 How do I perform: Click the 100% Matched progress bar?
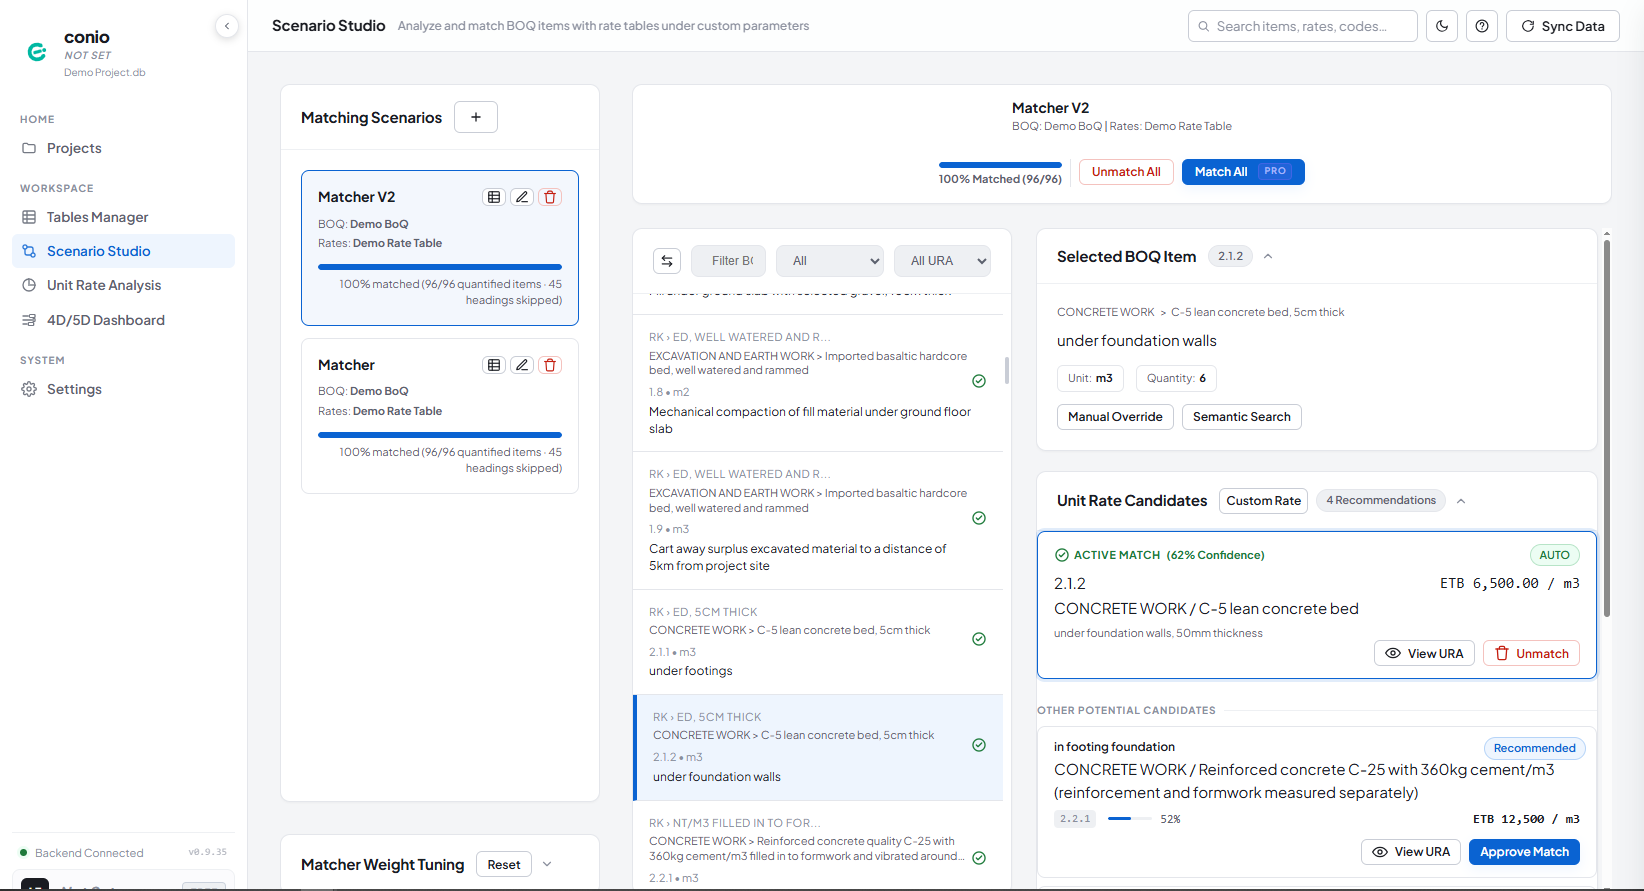pos(1000,165)
